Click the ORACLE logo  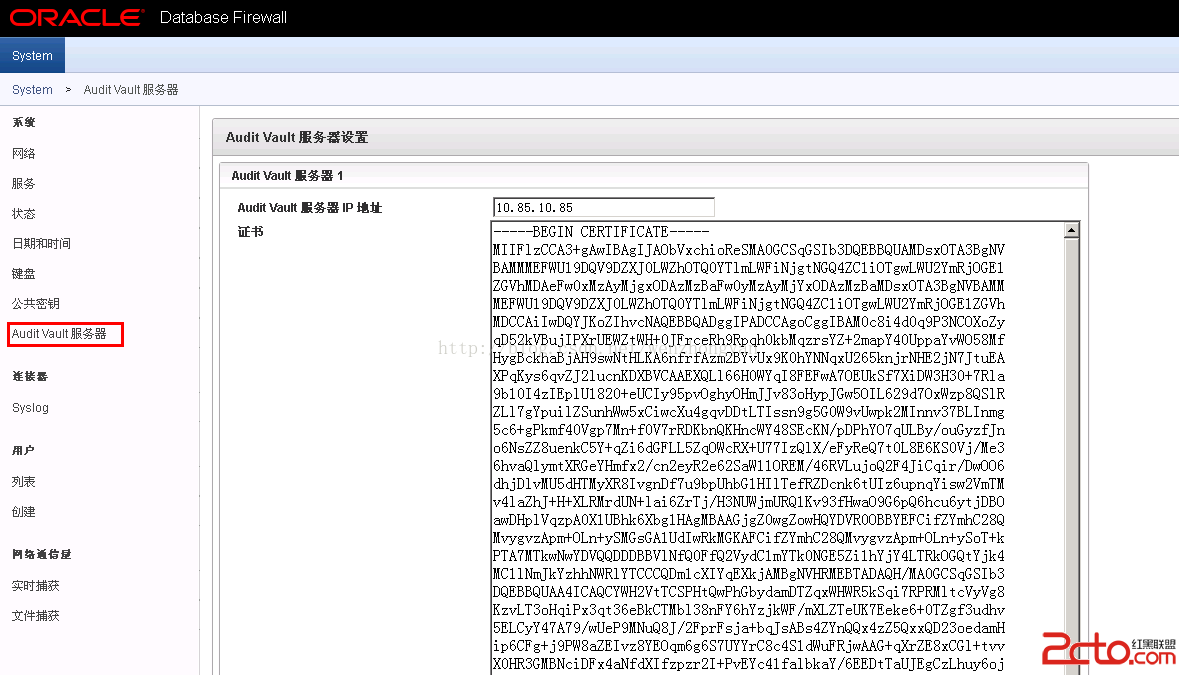(75, 17)
